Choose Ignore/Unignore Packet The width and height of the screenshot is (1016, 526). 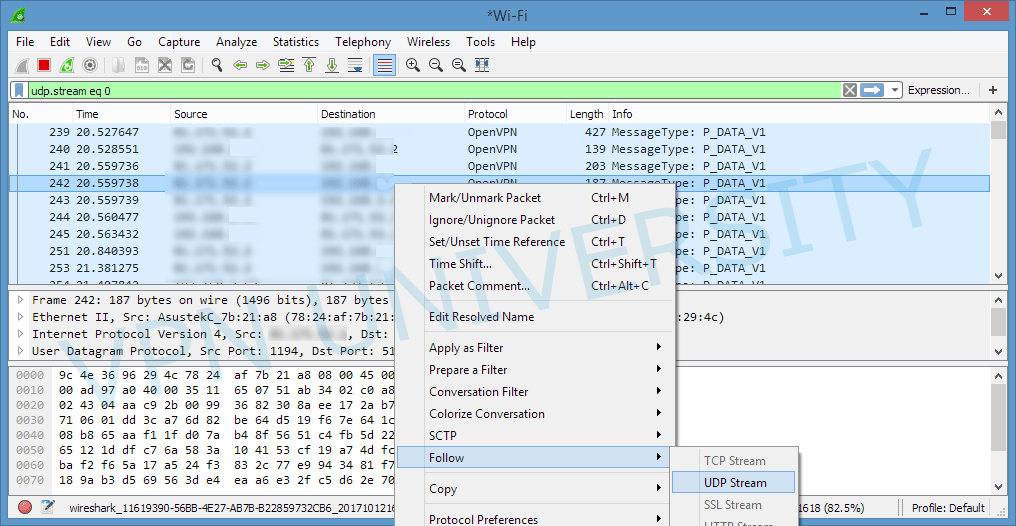click(535, 220)
